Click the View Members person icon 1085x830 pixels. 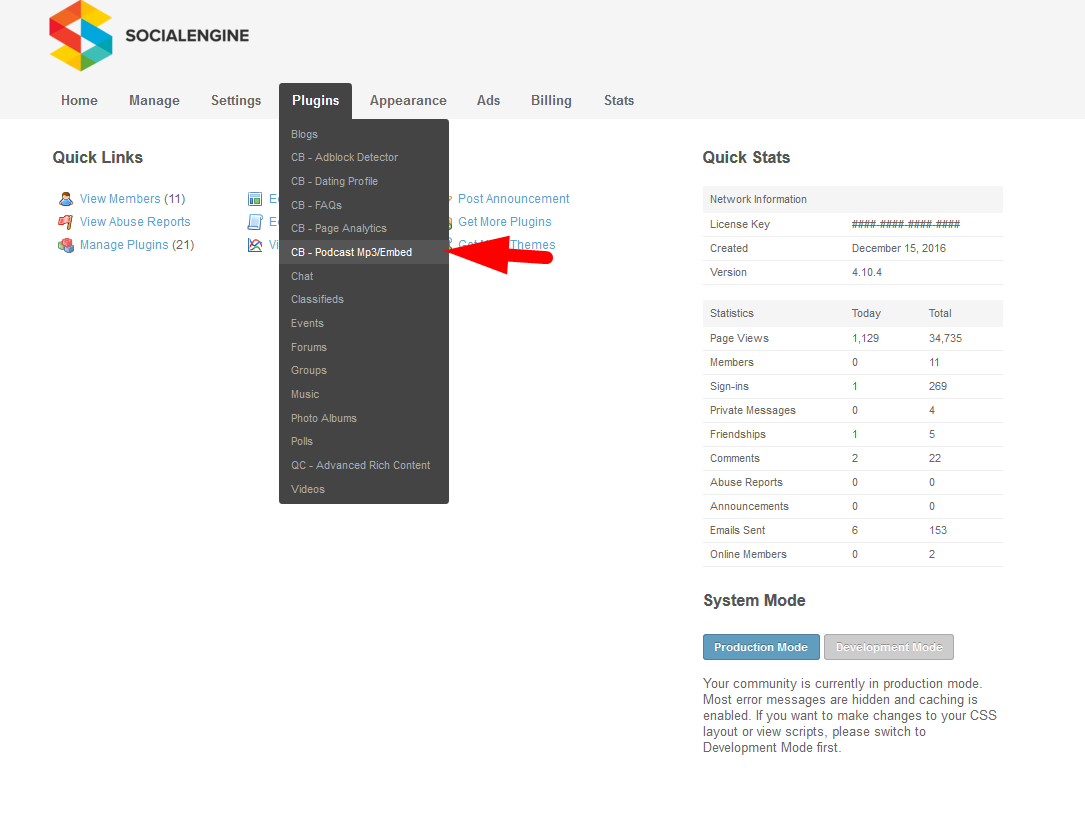66,199
